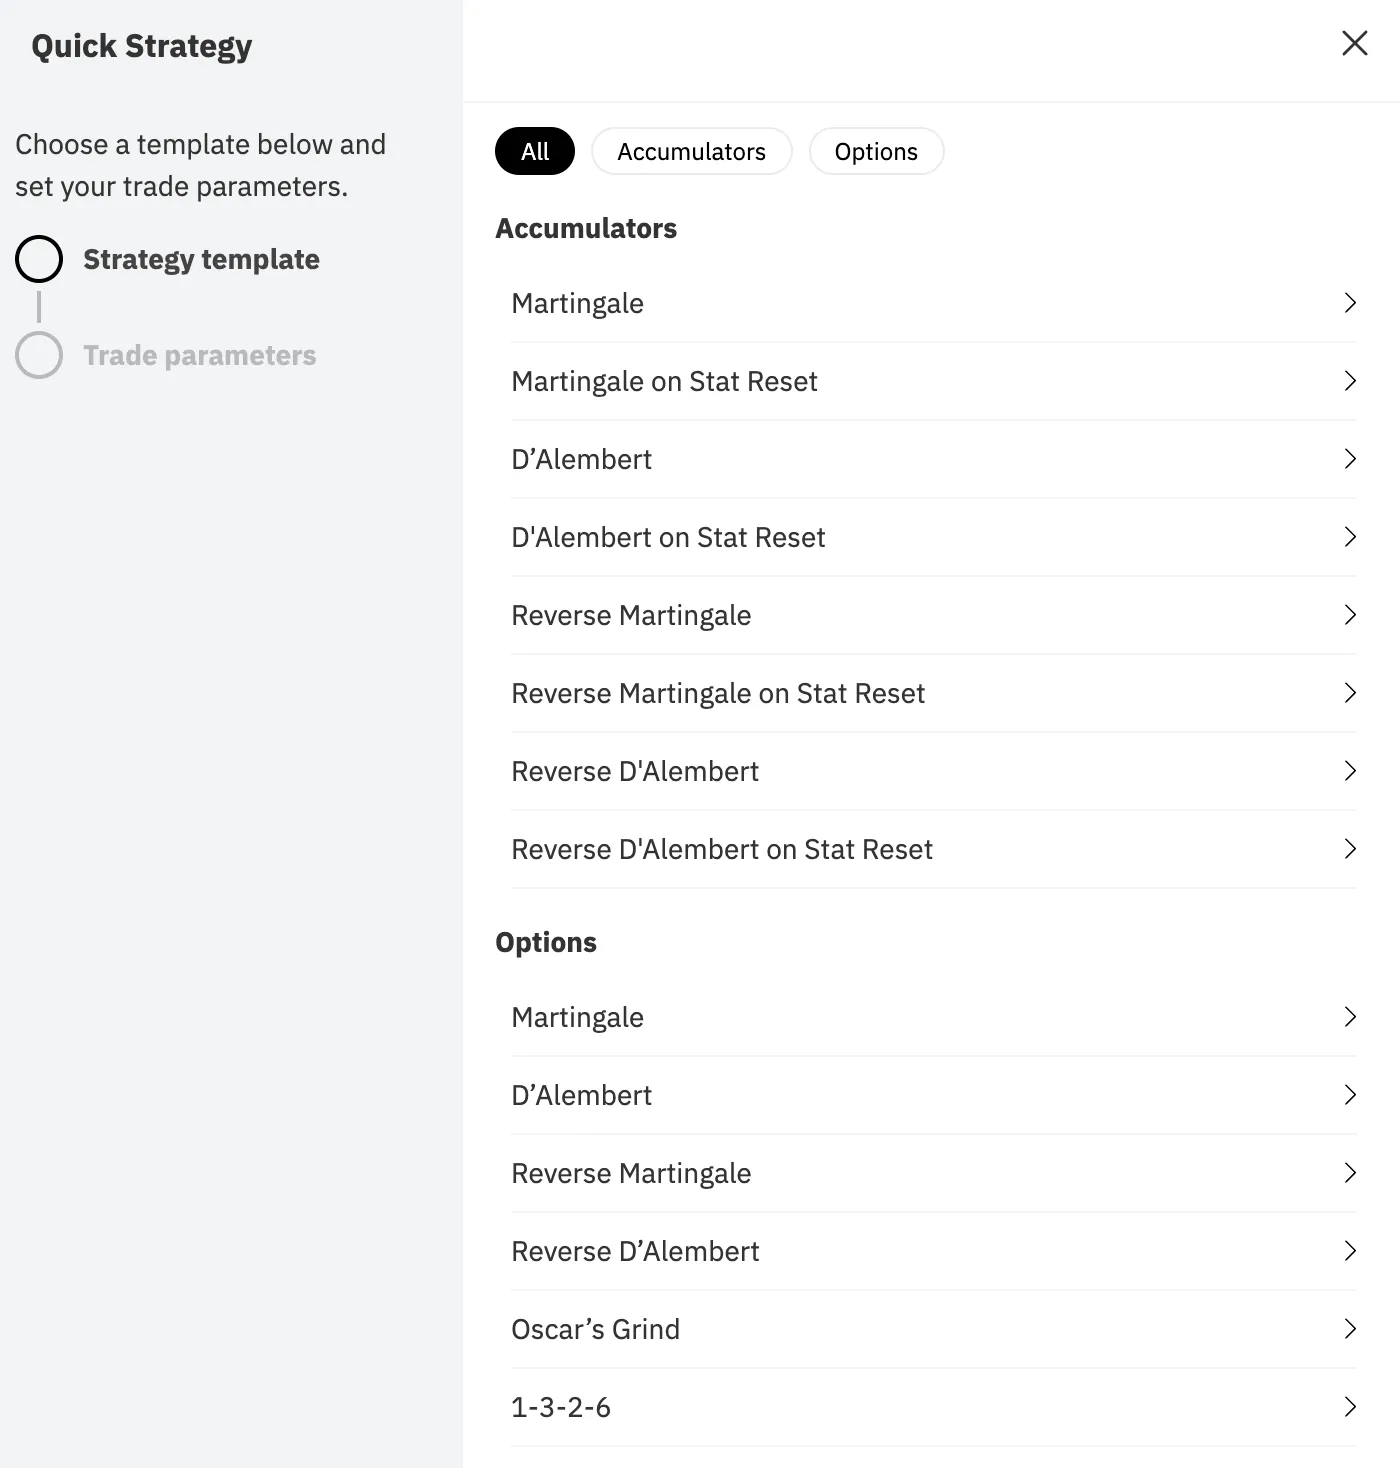Filter templates by Accumulators chip

[x=691, y=151]
